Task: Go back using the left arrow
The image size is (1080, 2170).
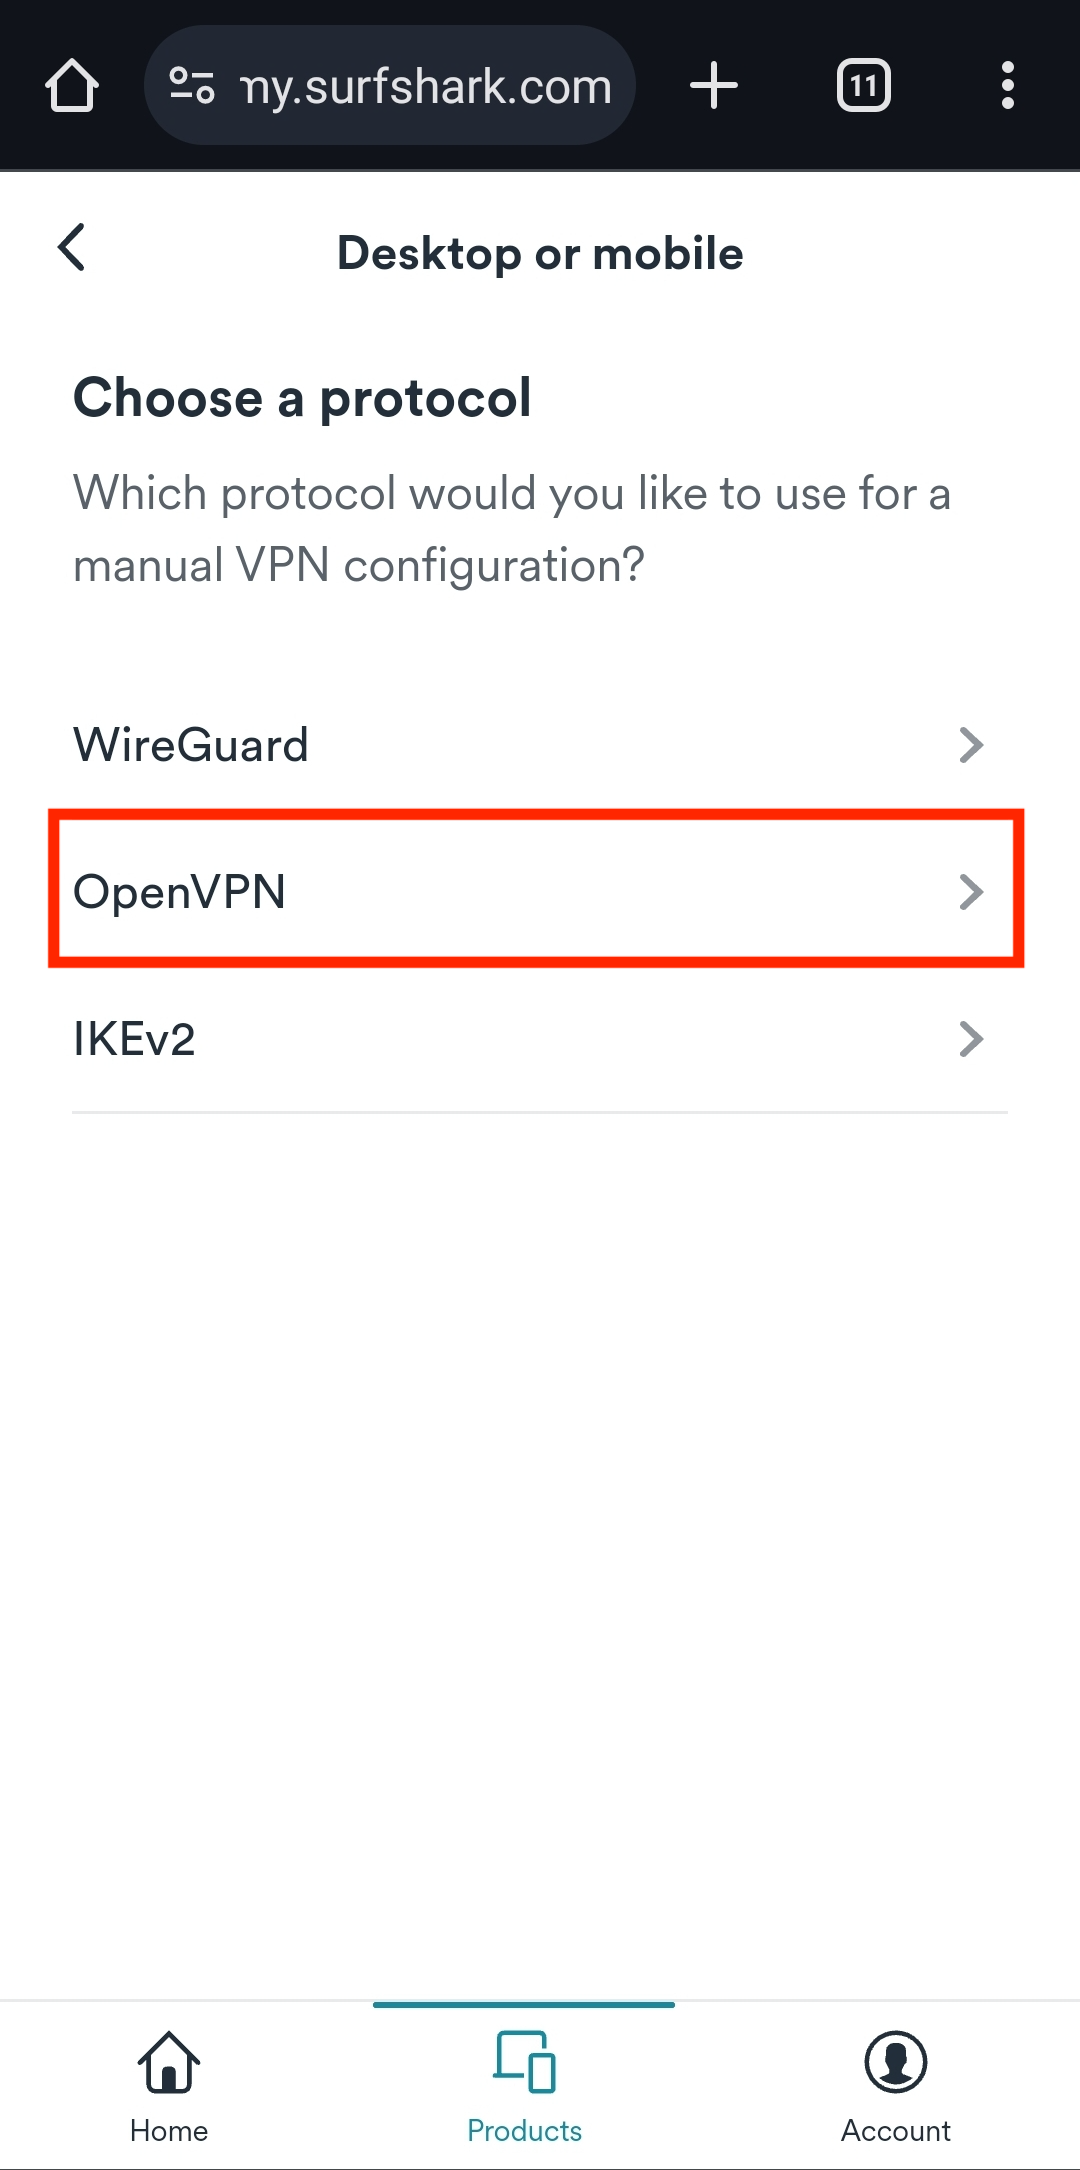Action: click(x=72, y=247)
